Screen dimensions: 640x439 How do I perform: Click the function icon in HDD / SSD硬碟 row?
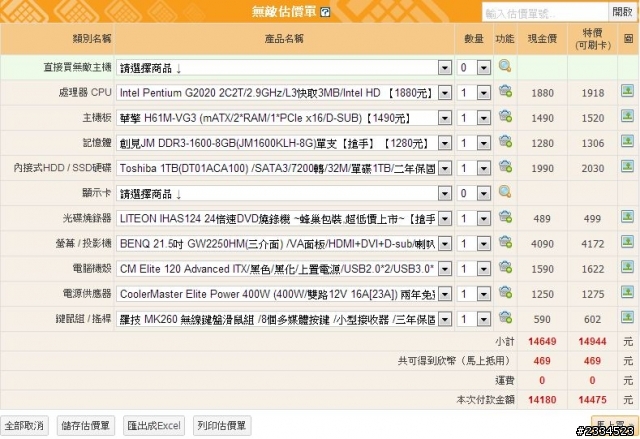point(505,166)
